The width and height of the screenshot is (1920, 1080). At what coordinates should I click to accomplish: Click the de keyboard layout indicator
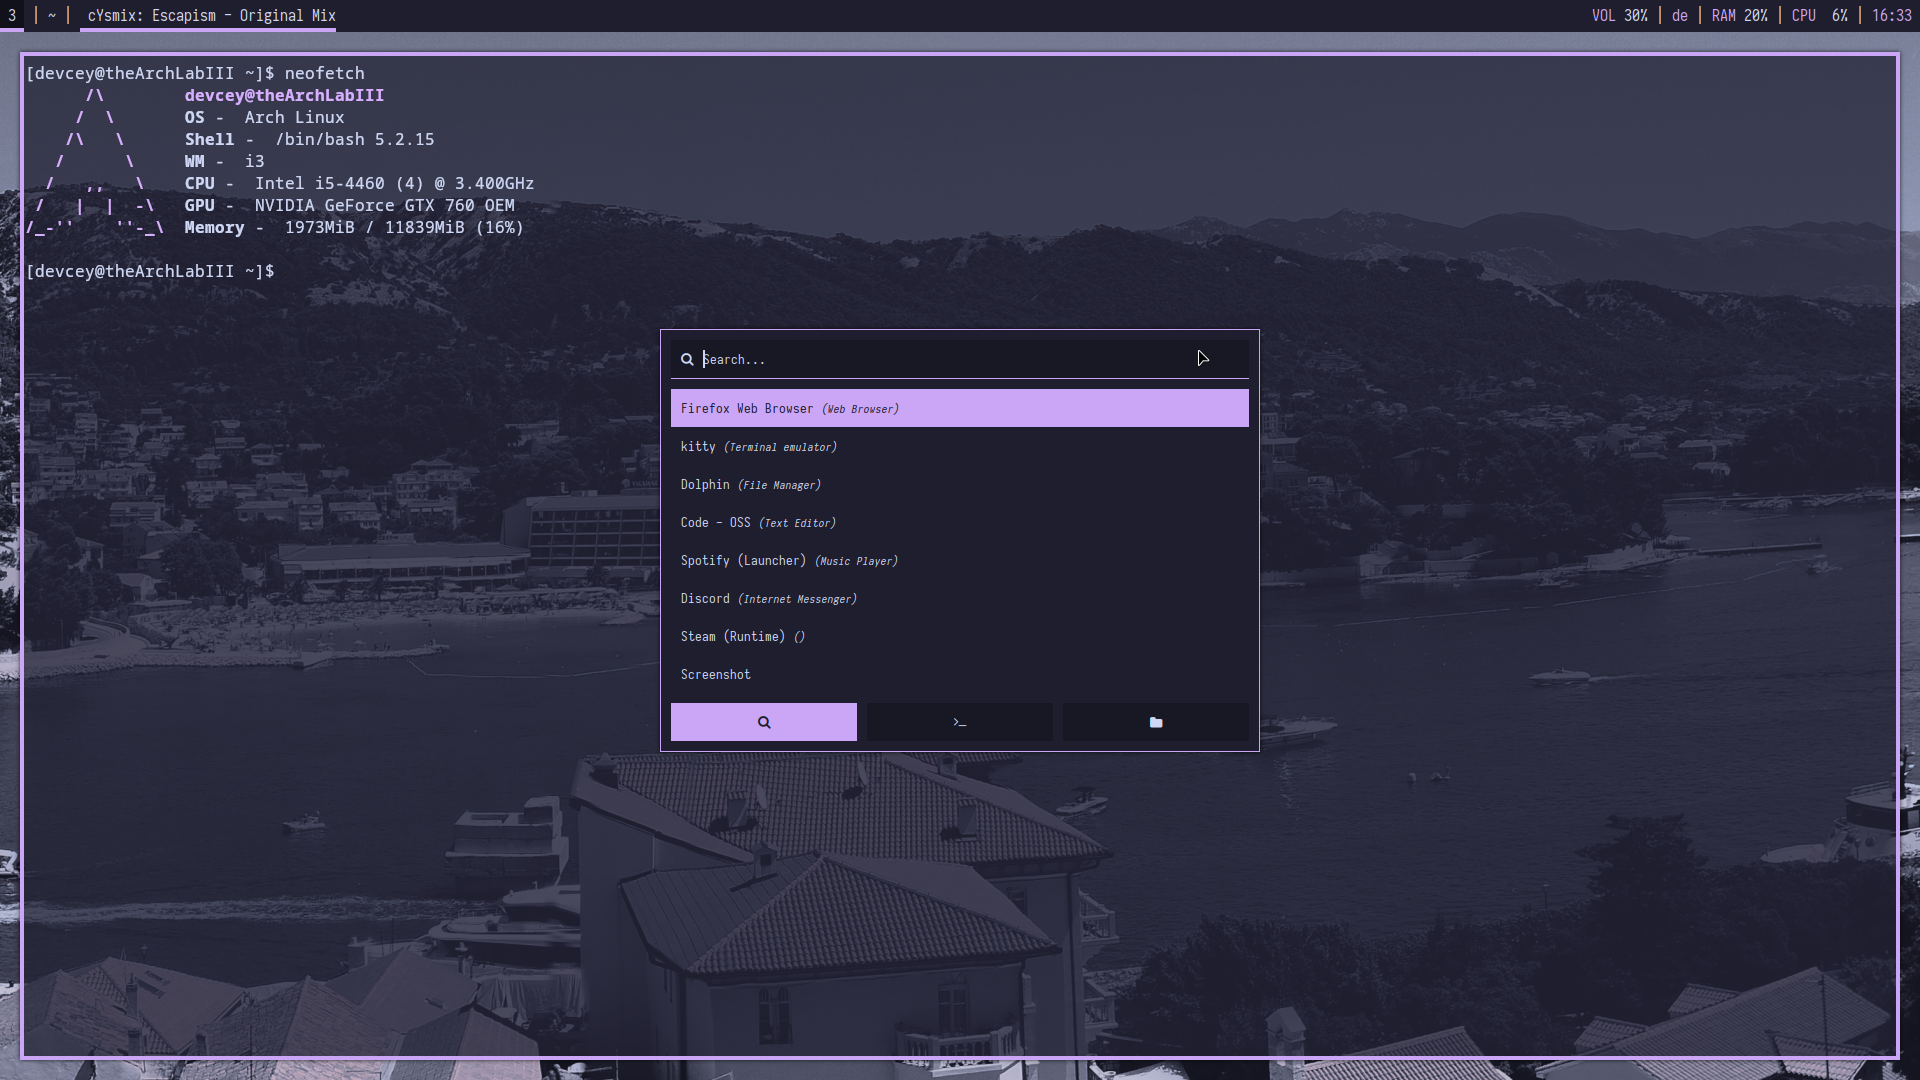click(x=1679, y=15)
